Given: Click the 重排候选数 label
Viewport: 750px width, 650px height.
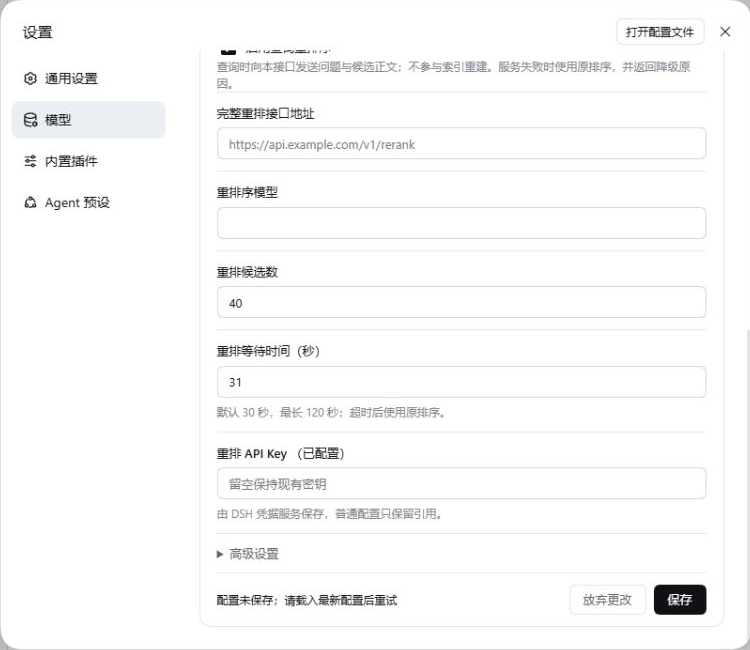Looking at the screenshot, I should [247, 272].
